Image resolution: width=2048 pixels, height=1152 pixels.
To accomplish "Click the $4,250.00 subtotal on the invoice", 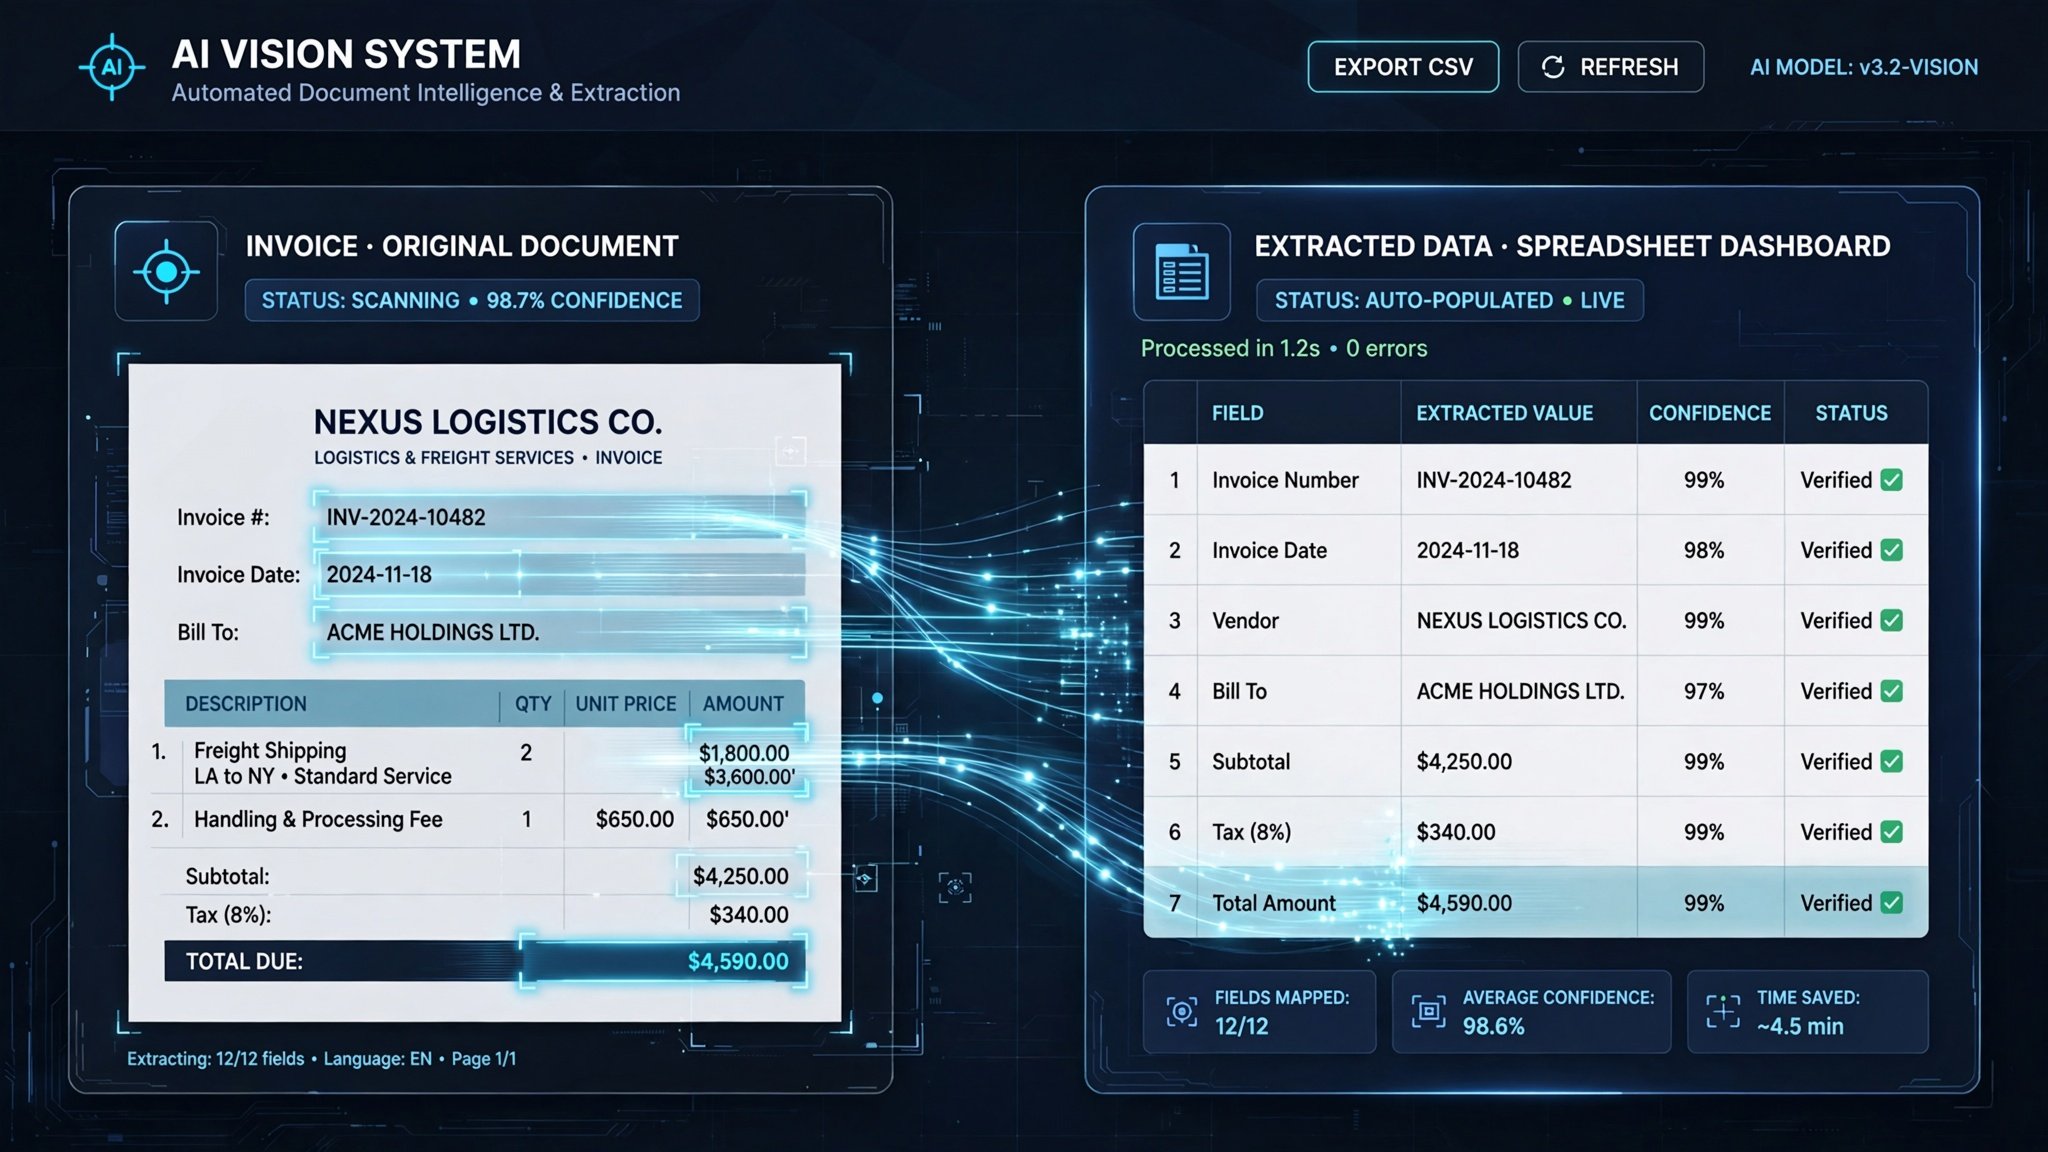I will point(740,876).
